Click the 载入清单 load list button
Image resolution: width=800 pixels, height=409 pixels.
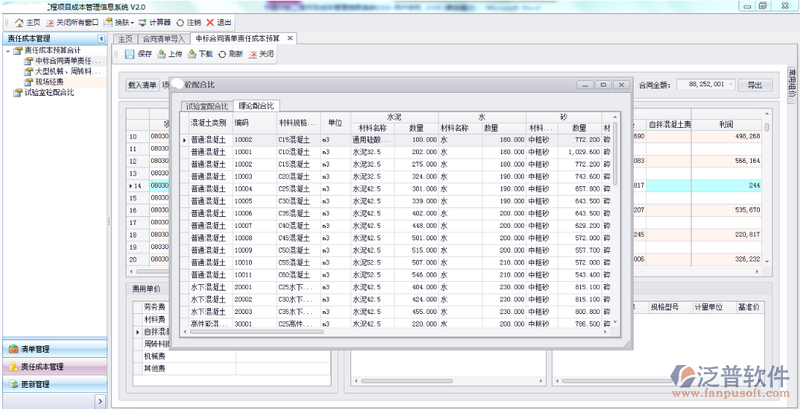142,86
